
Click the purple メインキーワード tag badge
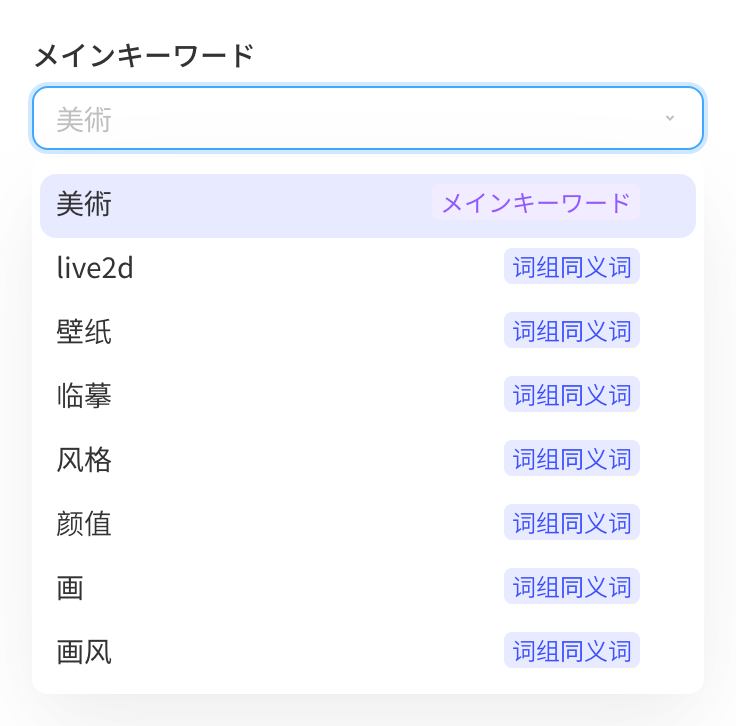coord(536,203)
